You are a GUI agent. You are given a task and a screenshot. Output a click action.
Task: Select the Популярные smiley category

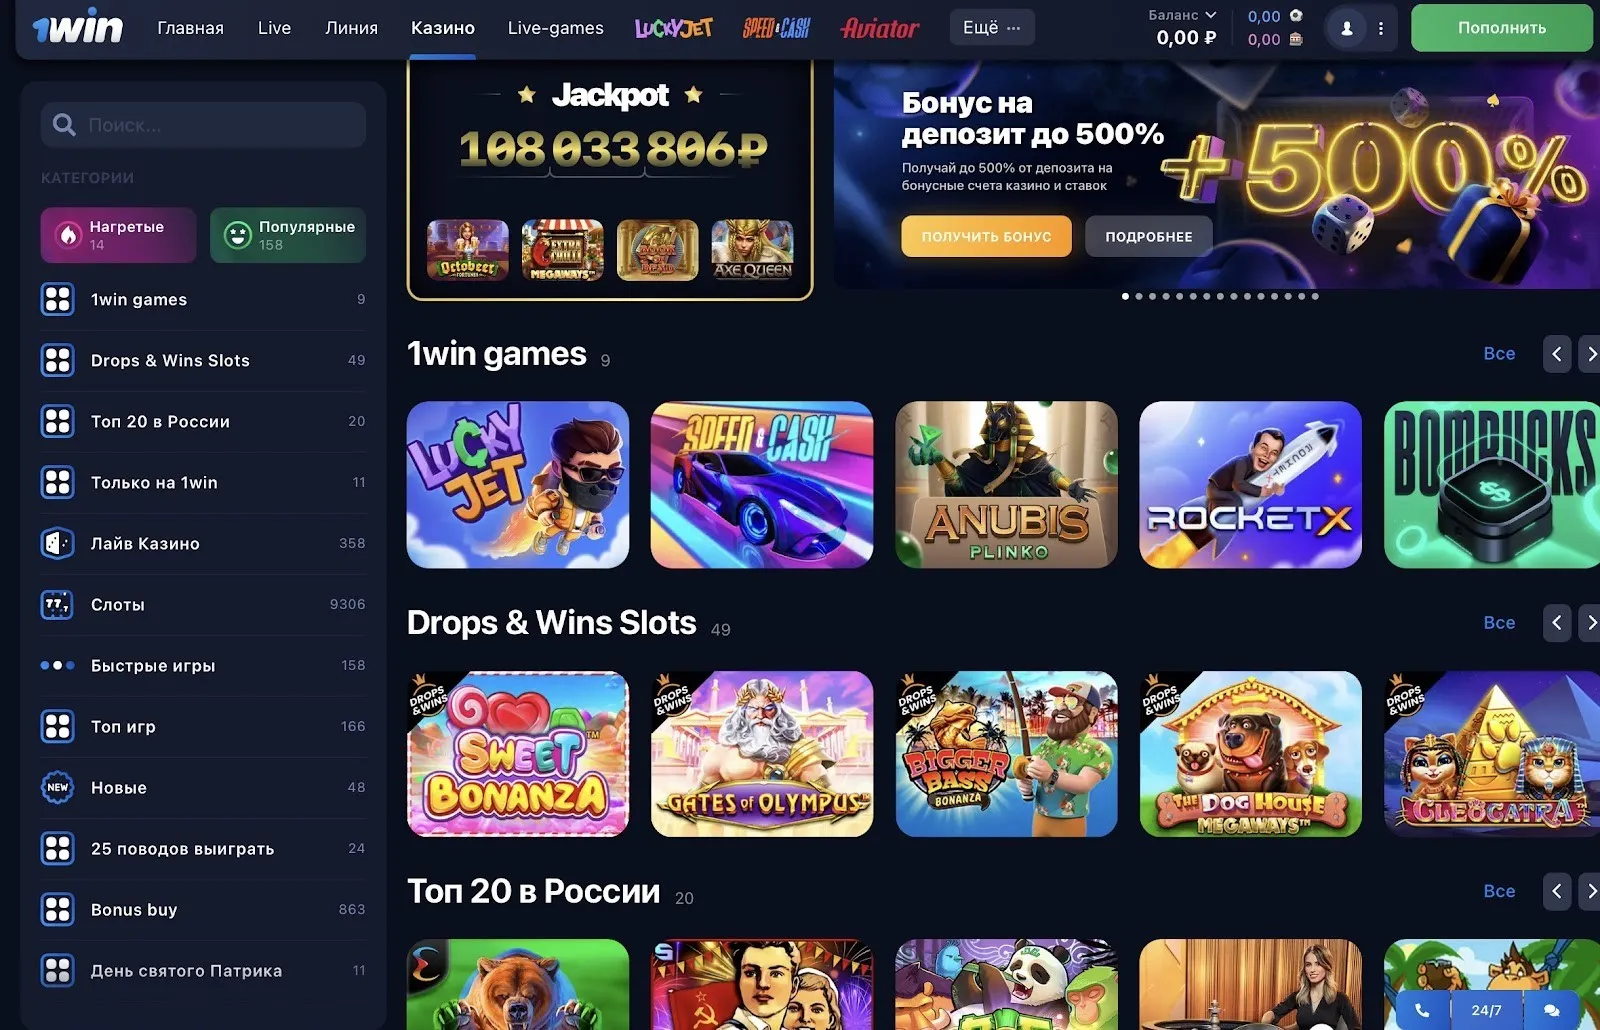point(288,235)
